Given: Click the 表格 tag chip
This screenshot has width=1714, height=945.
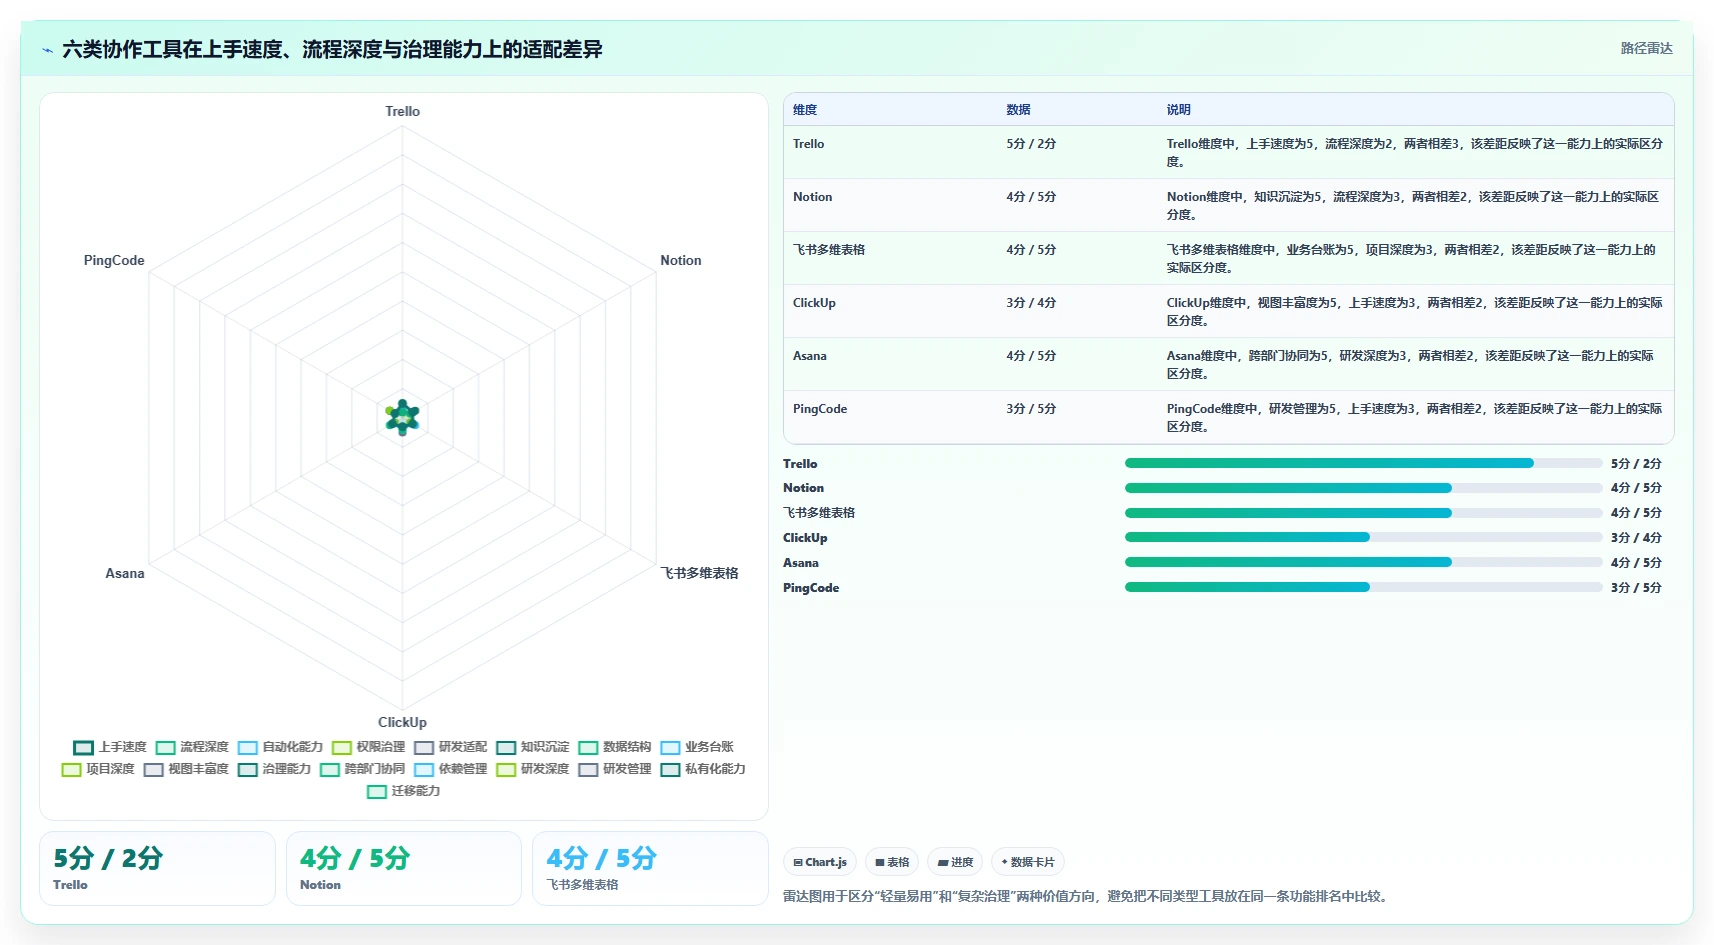Looking at the screenshot, I should coord(892,862).
